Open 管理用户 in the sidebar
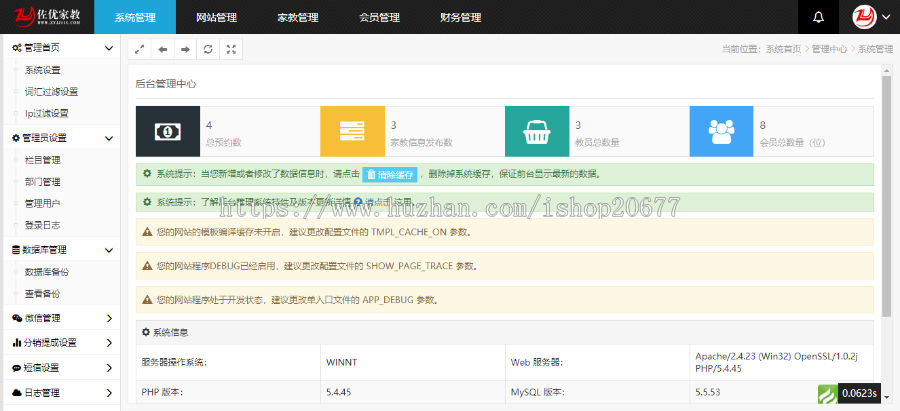This screenshot has width=900, height=411. (x=42, y=203)
